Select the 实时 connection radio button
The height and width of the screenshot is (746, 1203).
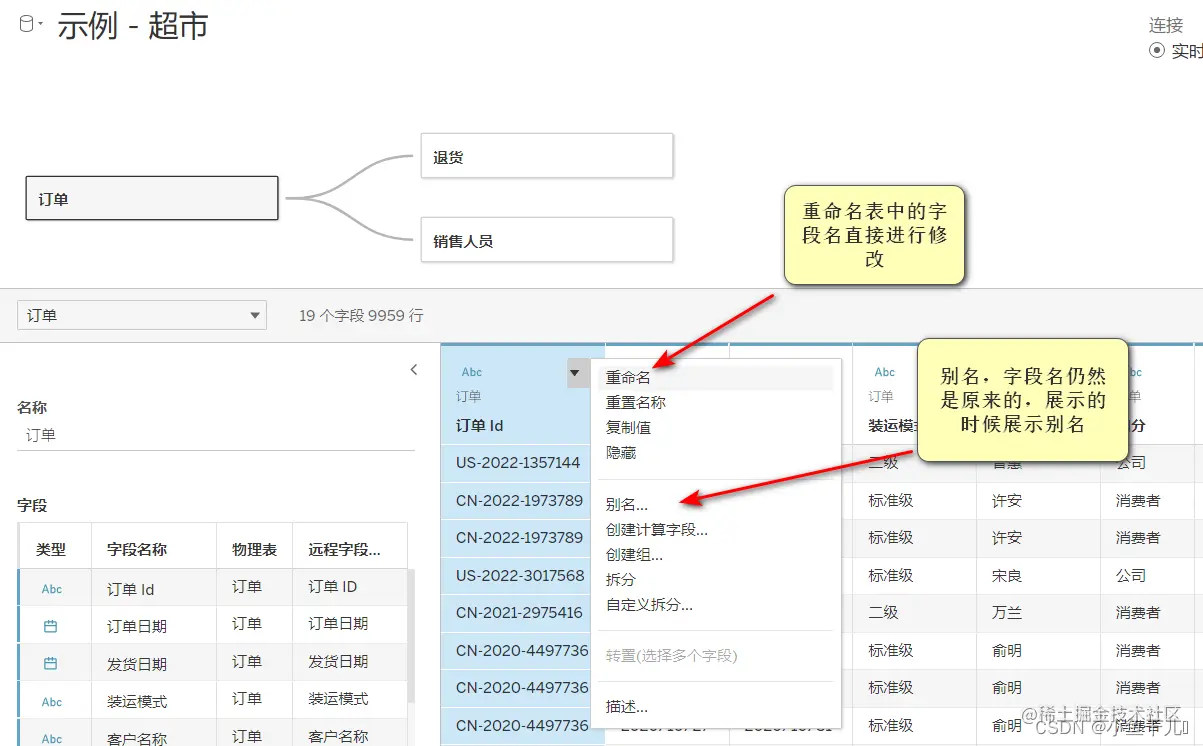[x=1157, y=51]
